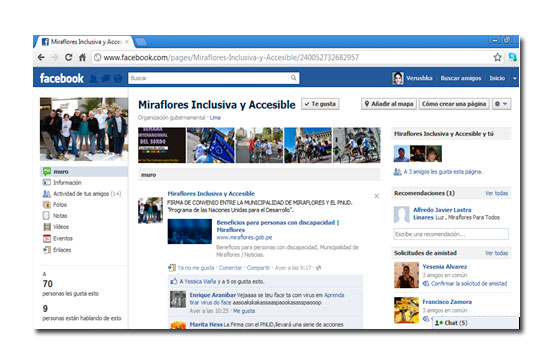Open Francisco Zamora's profile photo

click(x=406, y=310)
